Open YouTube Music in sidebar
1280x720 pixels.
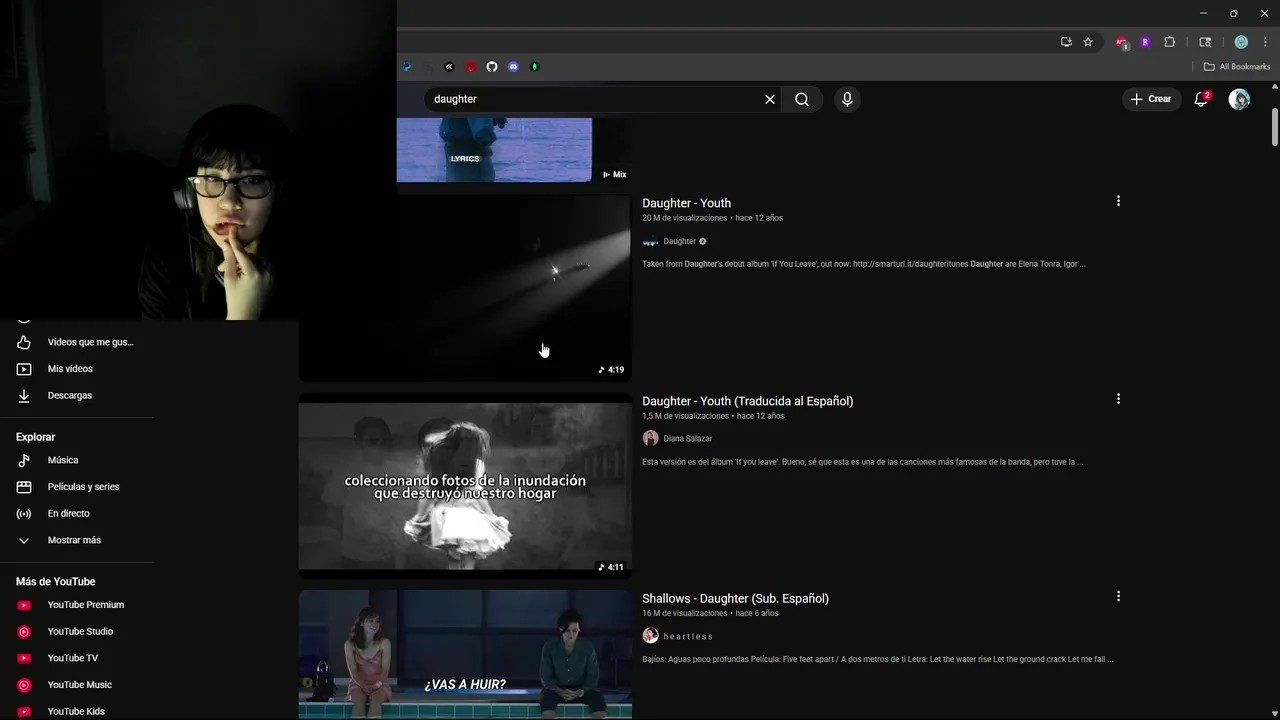pos(79,685)
